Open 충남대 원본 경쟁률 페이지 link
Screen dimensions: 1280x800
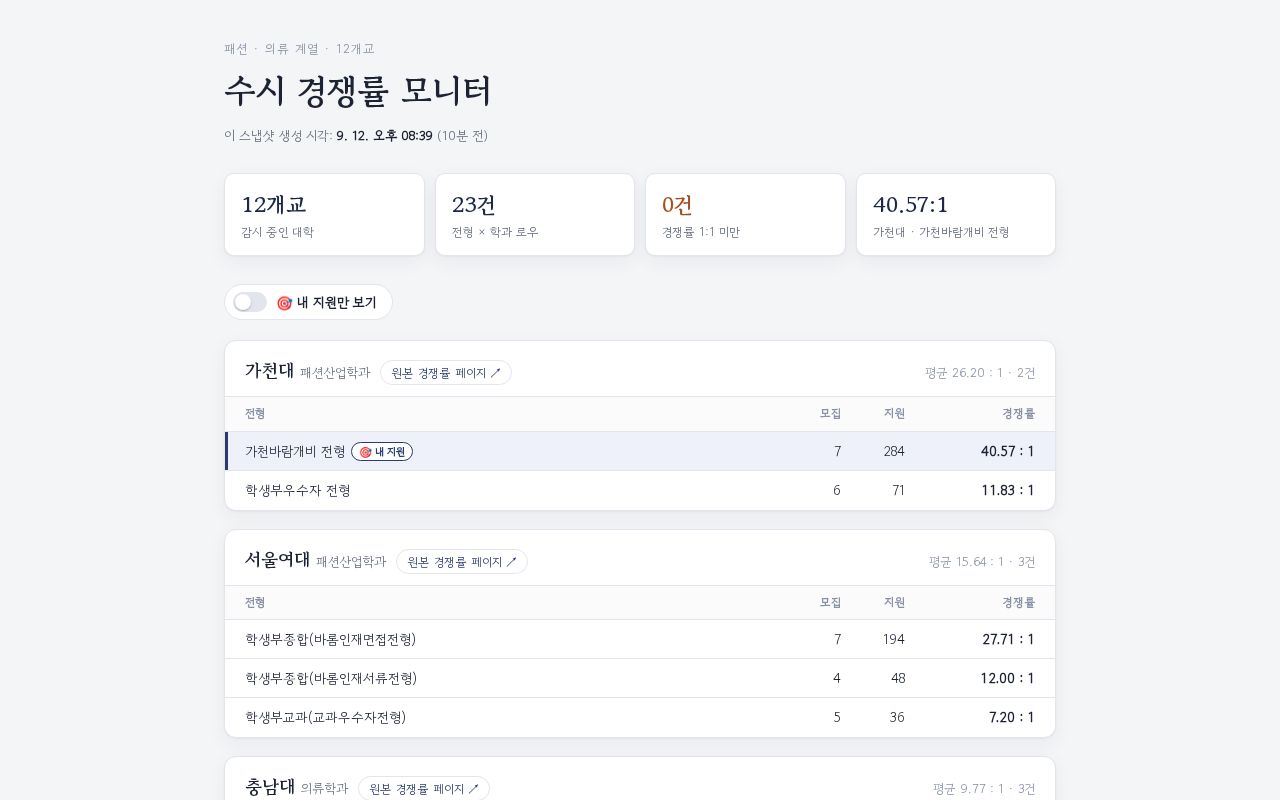coord(424,788)
